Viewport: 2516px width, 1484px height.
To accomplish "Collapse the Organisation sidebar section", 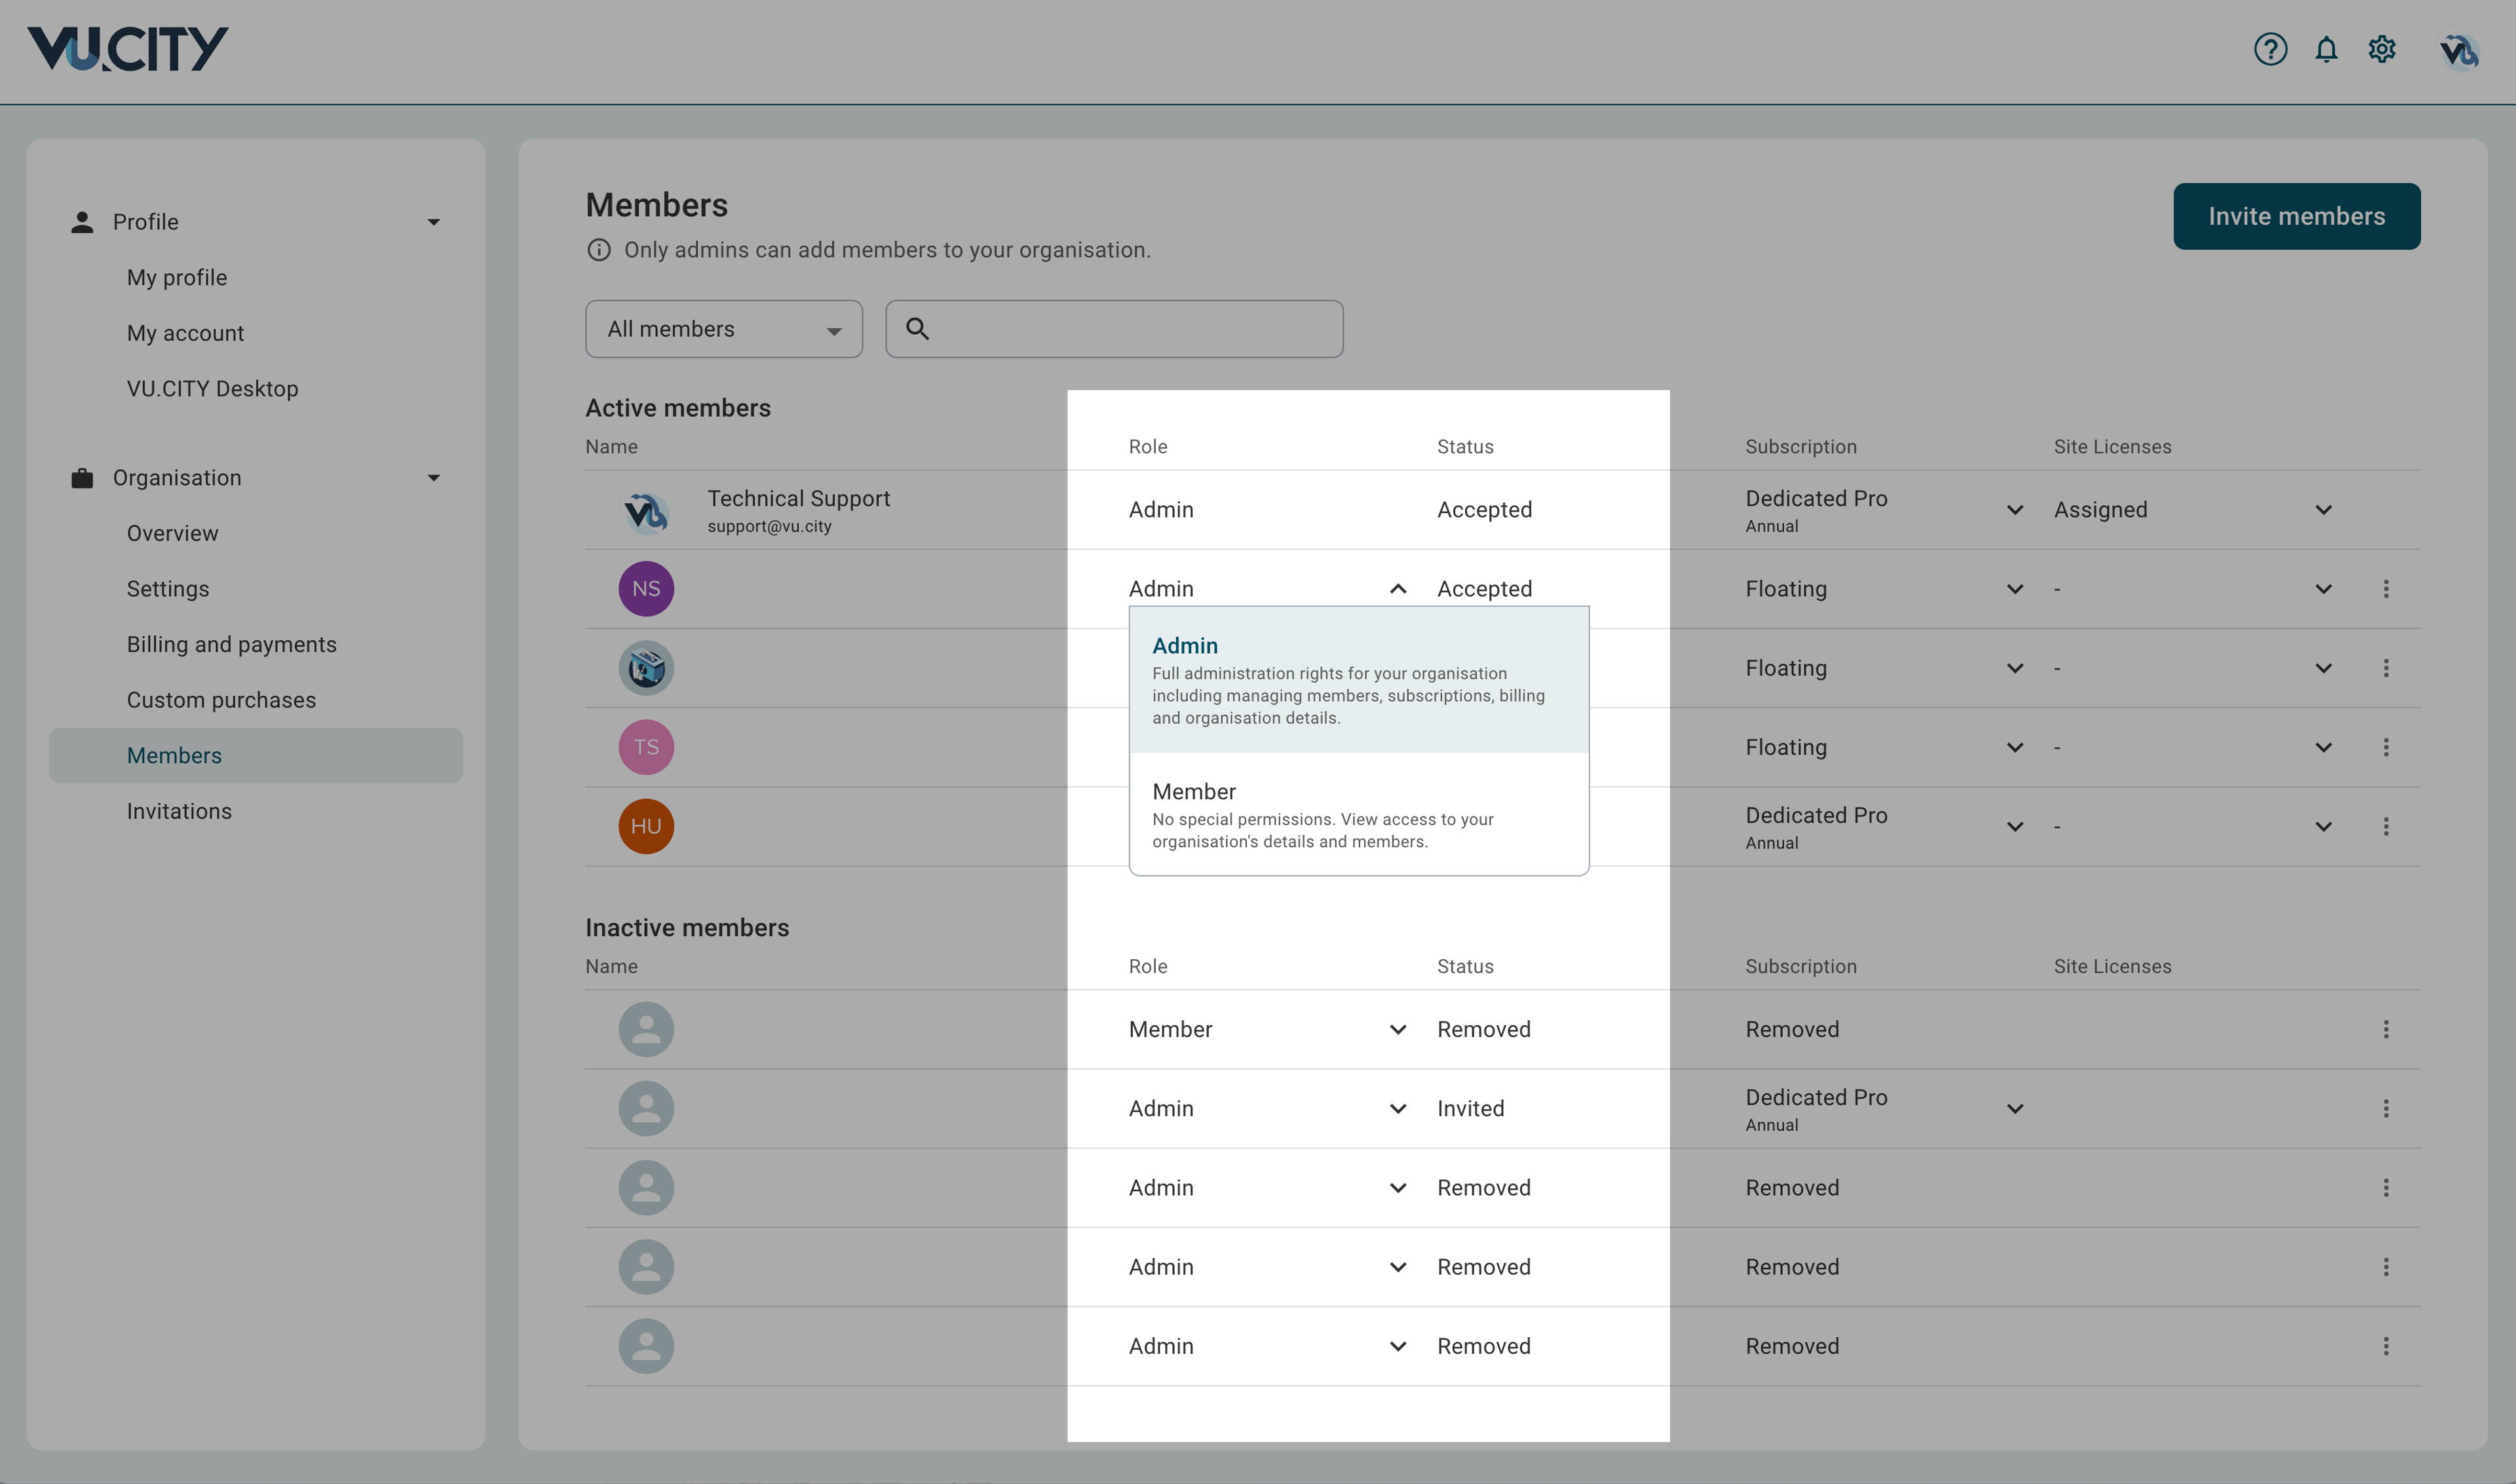I will [x=433, y=478].
